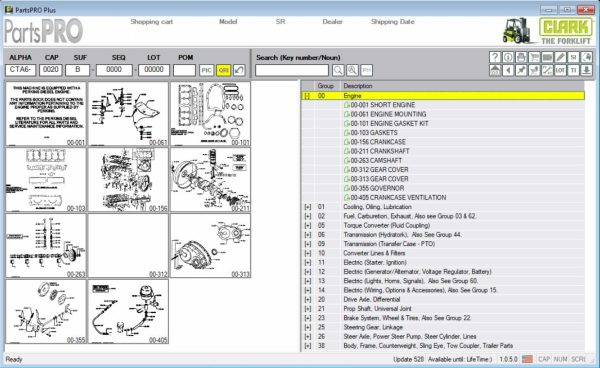Collapse the 00 Engine group
Screen dimensions: 600x368
coord(307,96)
